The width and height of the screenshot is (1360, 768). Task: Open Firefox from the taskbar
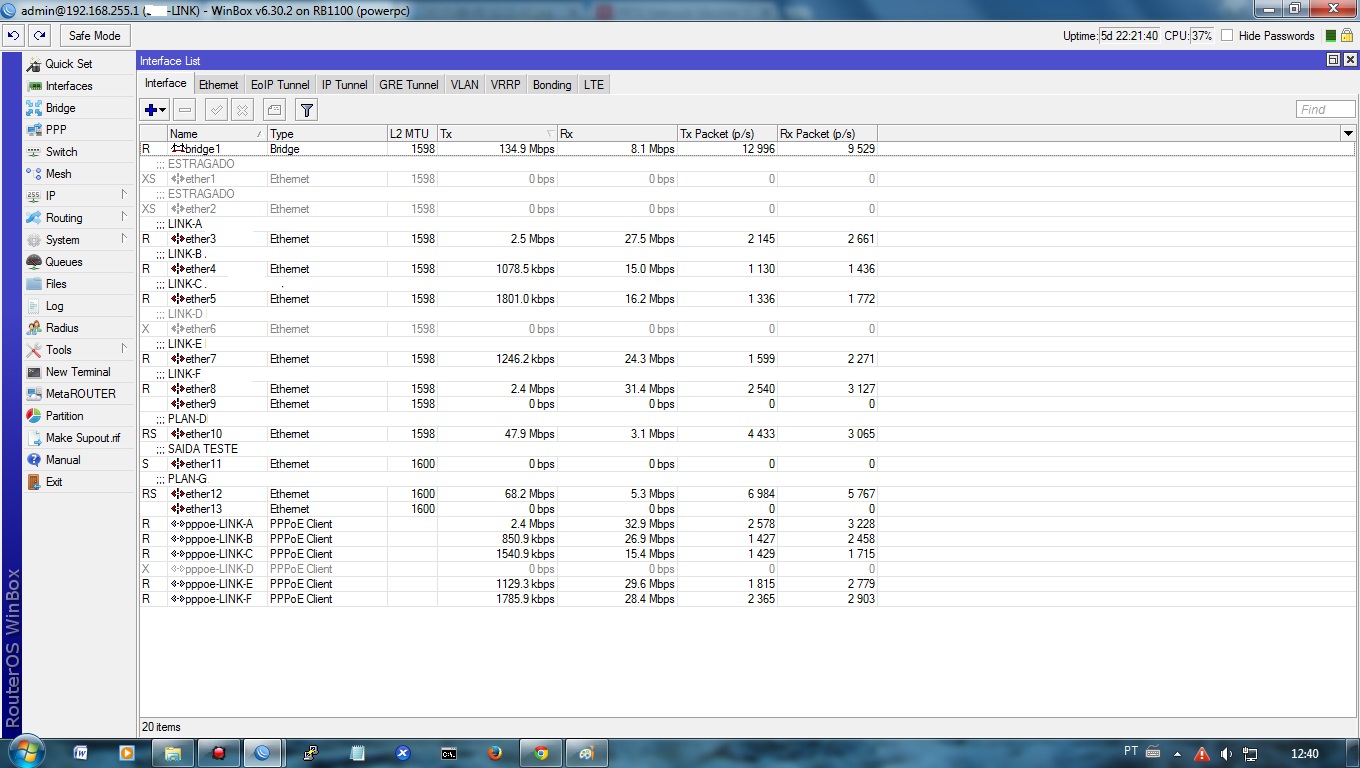(x=495, y=753)
